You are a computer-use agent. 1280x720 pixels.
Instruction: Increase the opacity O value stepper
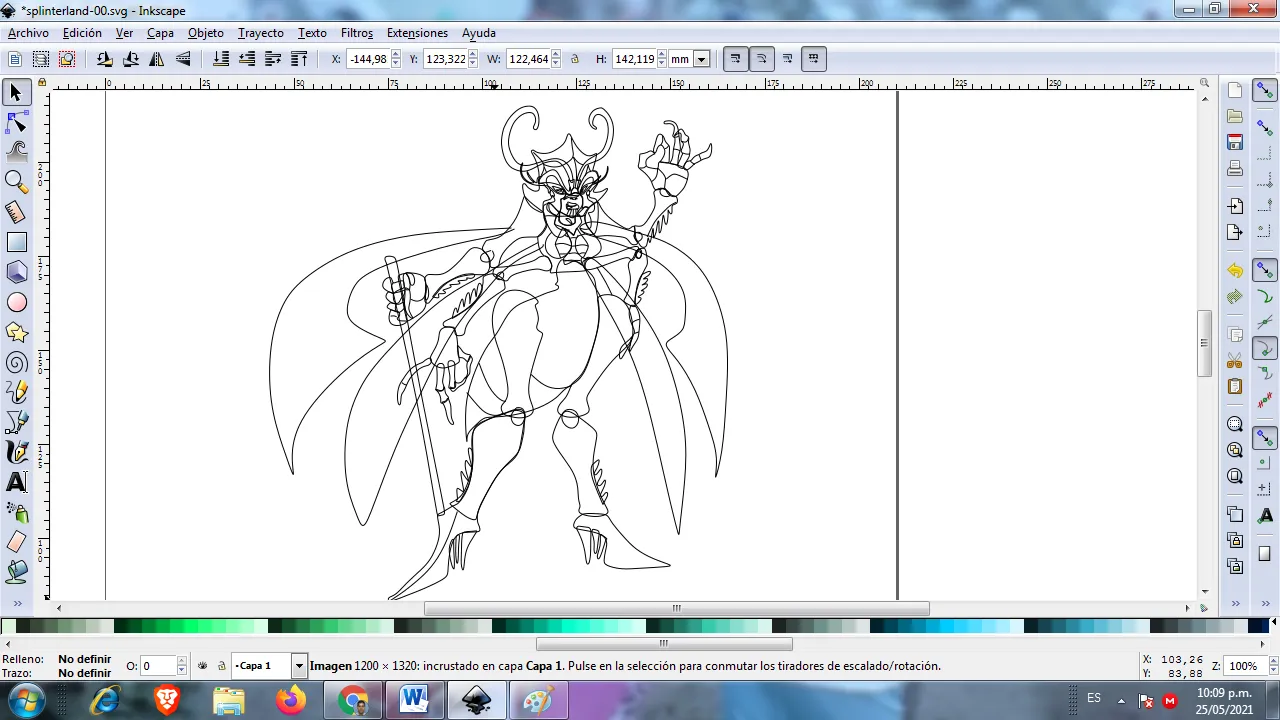coord(181,662)
